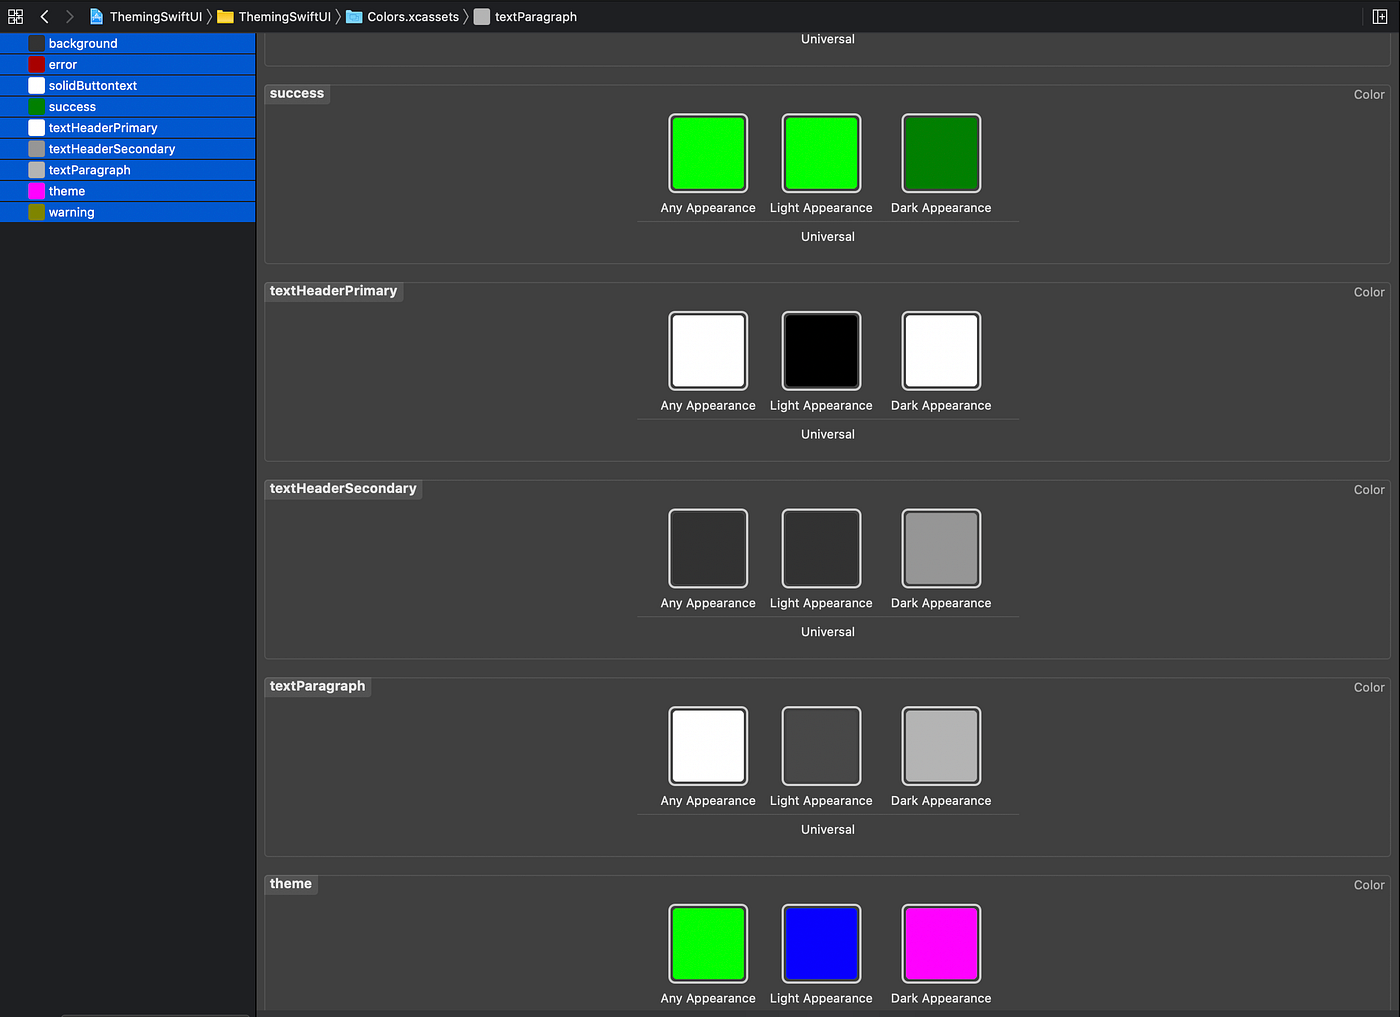
Task: Select the error color asset
Action: tap(128, 64)
